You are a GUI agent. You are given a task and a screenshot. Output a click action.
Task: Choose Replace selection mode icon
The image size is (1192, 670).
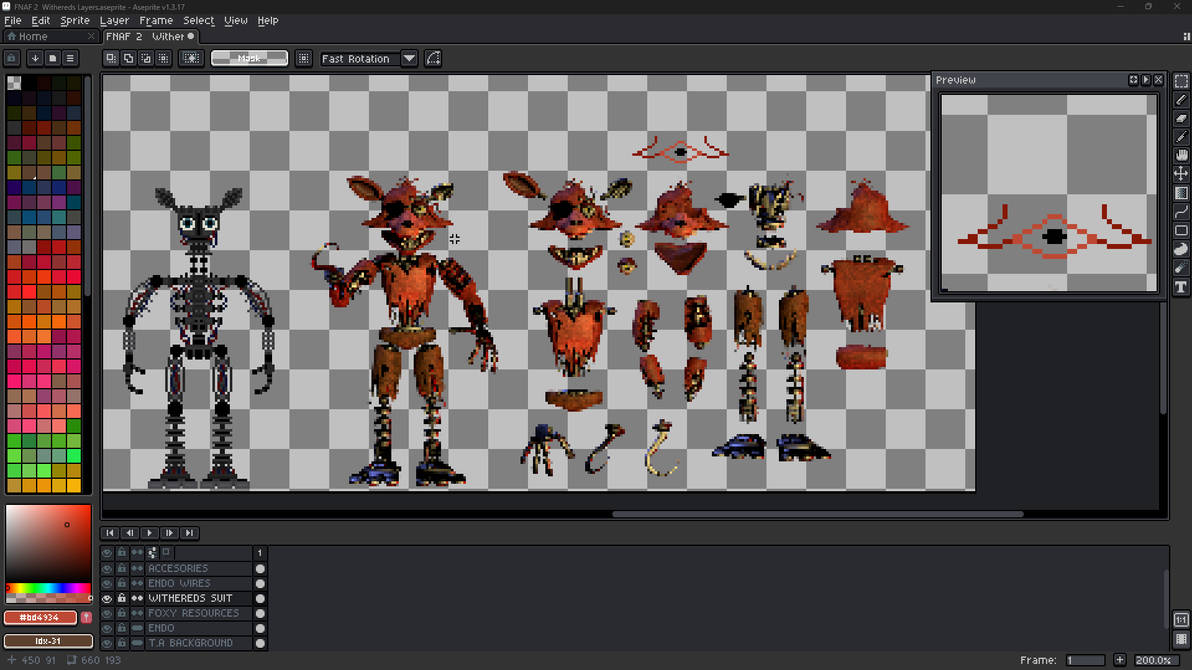click(111, 58)
